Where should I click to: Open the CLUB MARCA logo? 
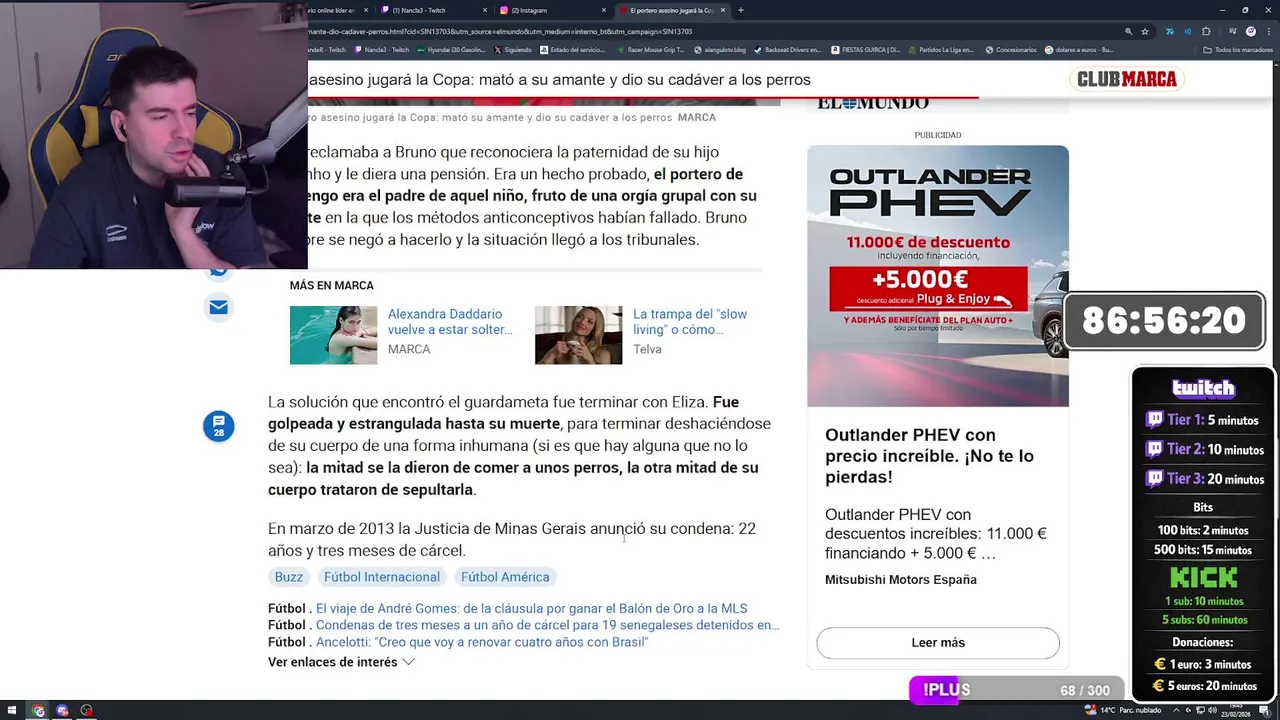(x=1127, y=79)
